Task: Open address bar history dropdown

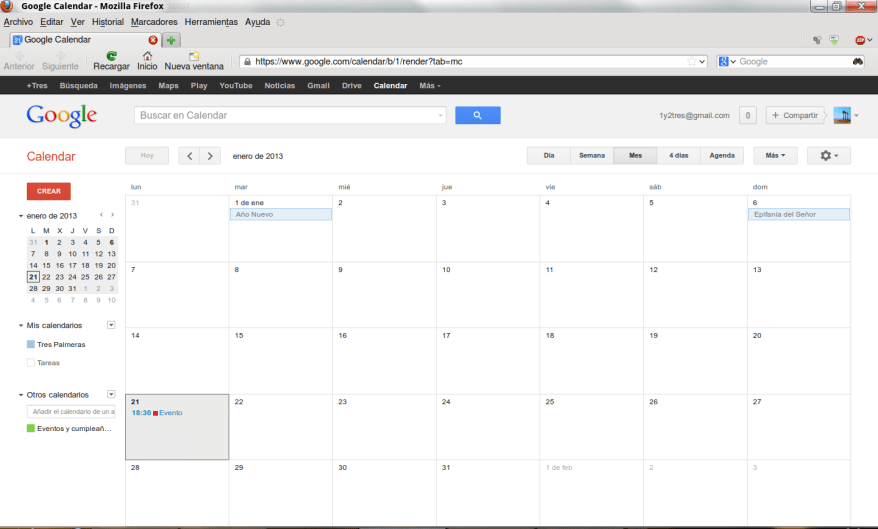Action: coord(702,62)
